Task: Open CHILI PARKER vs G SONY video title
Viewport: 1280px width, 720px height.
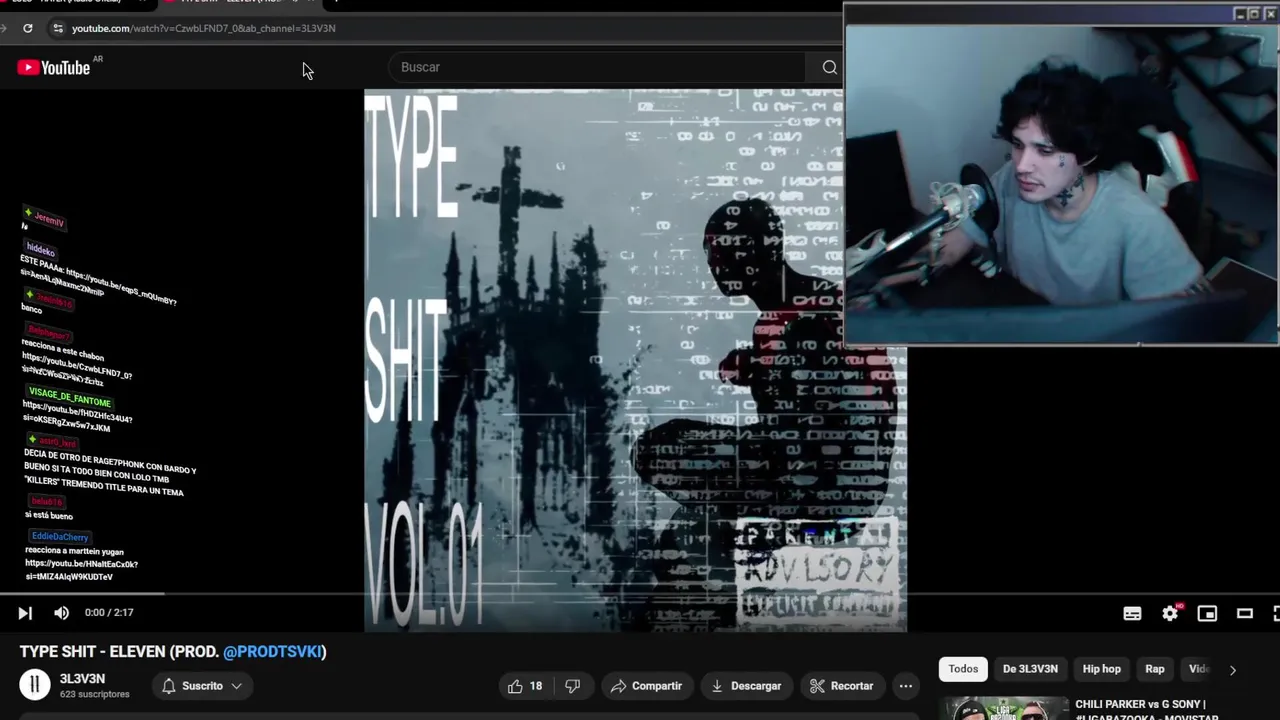Action: click(1146, 711)
